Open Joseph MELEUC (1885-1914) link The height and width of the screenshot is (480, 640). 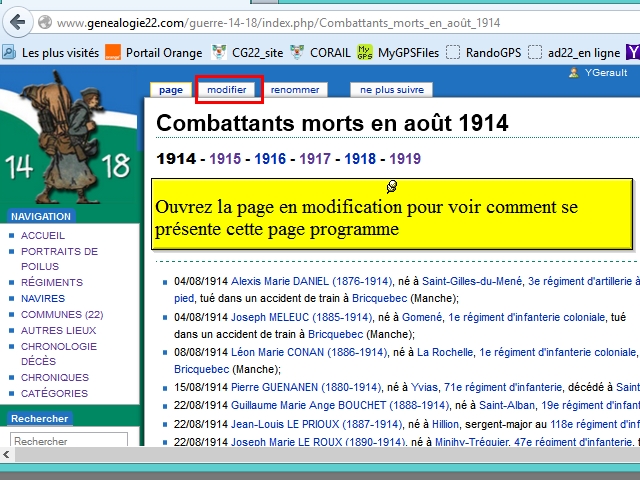pos(302,317)
